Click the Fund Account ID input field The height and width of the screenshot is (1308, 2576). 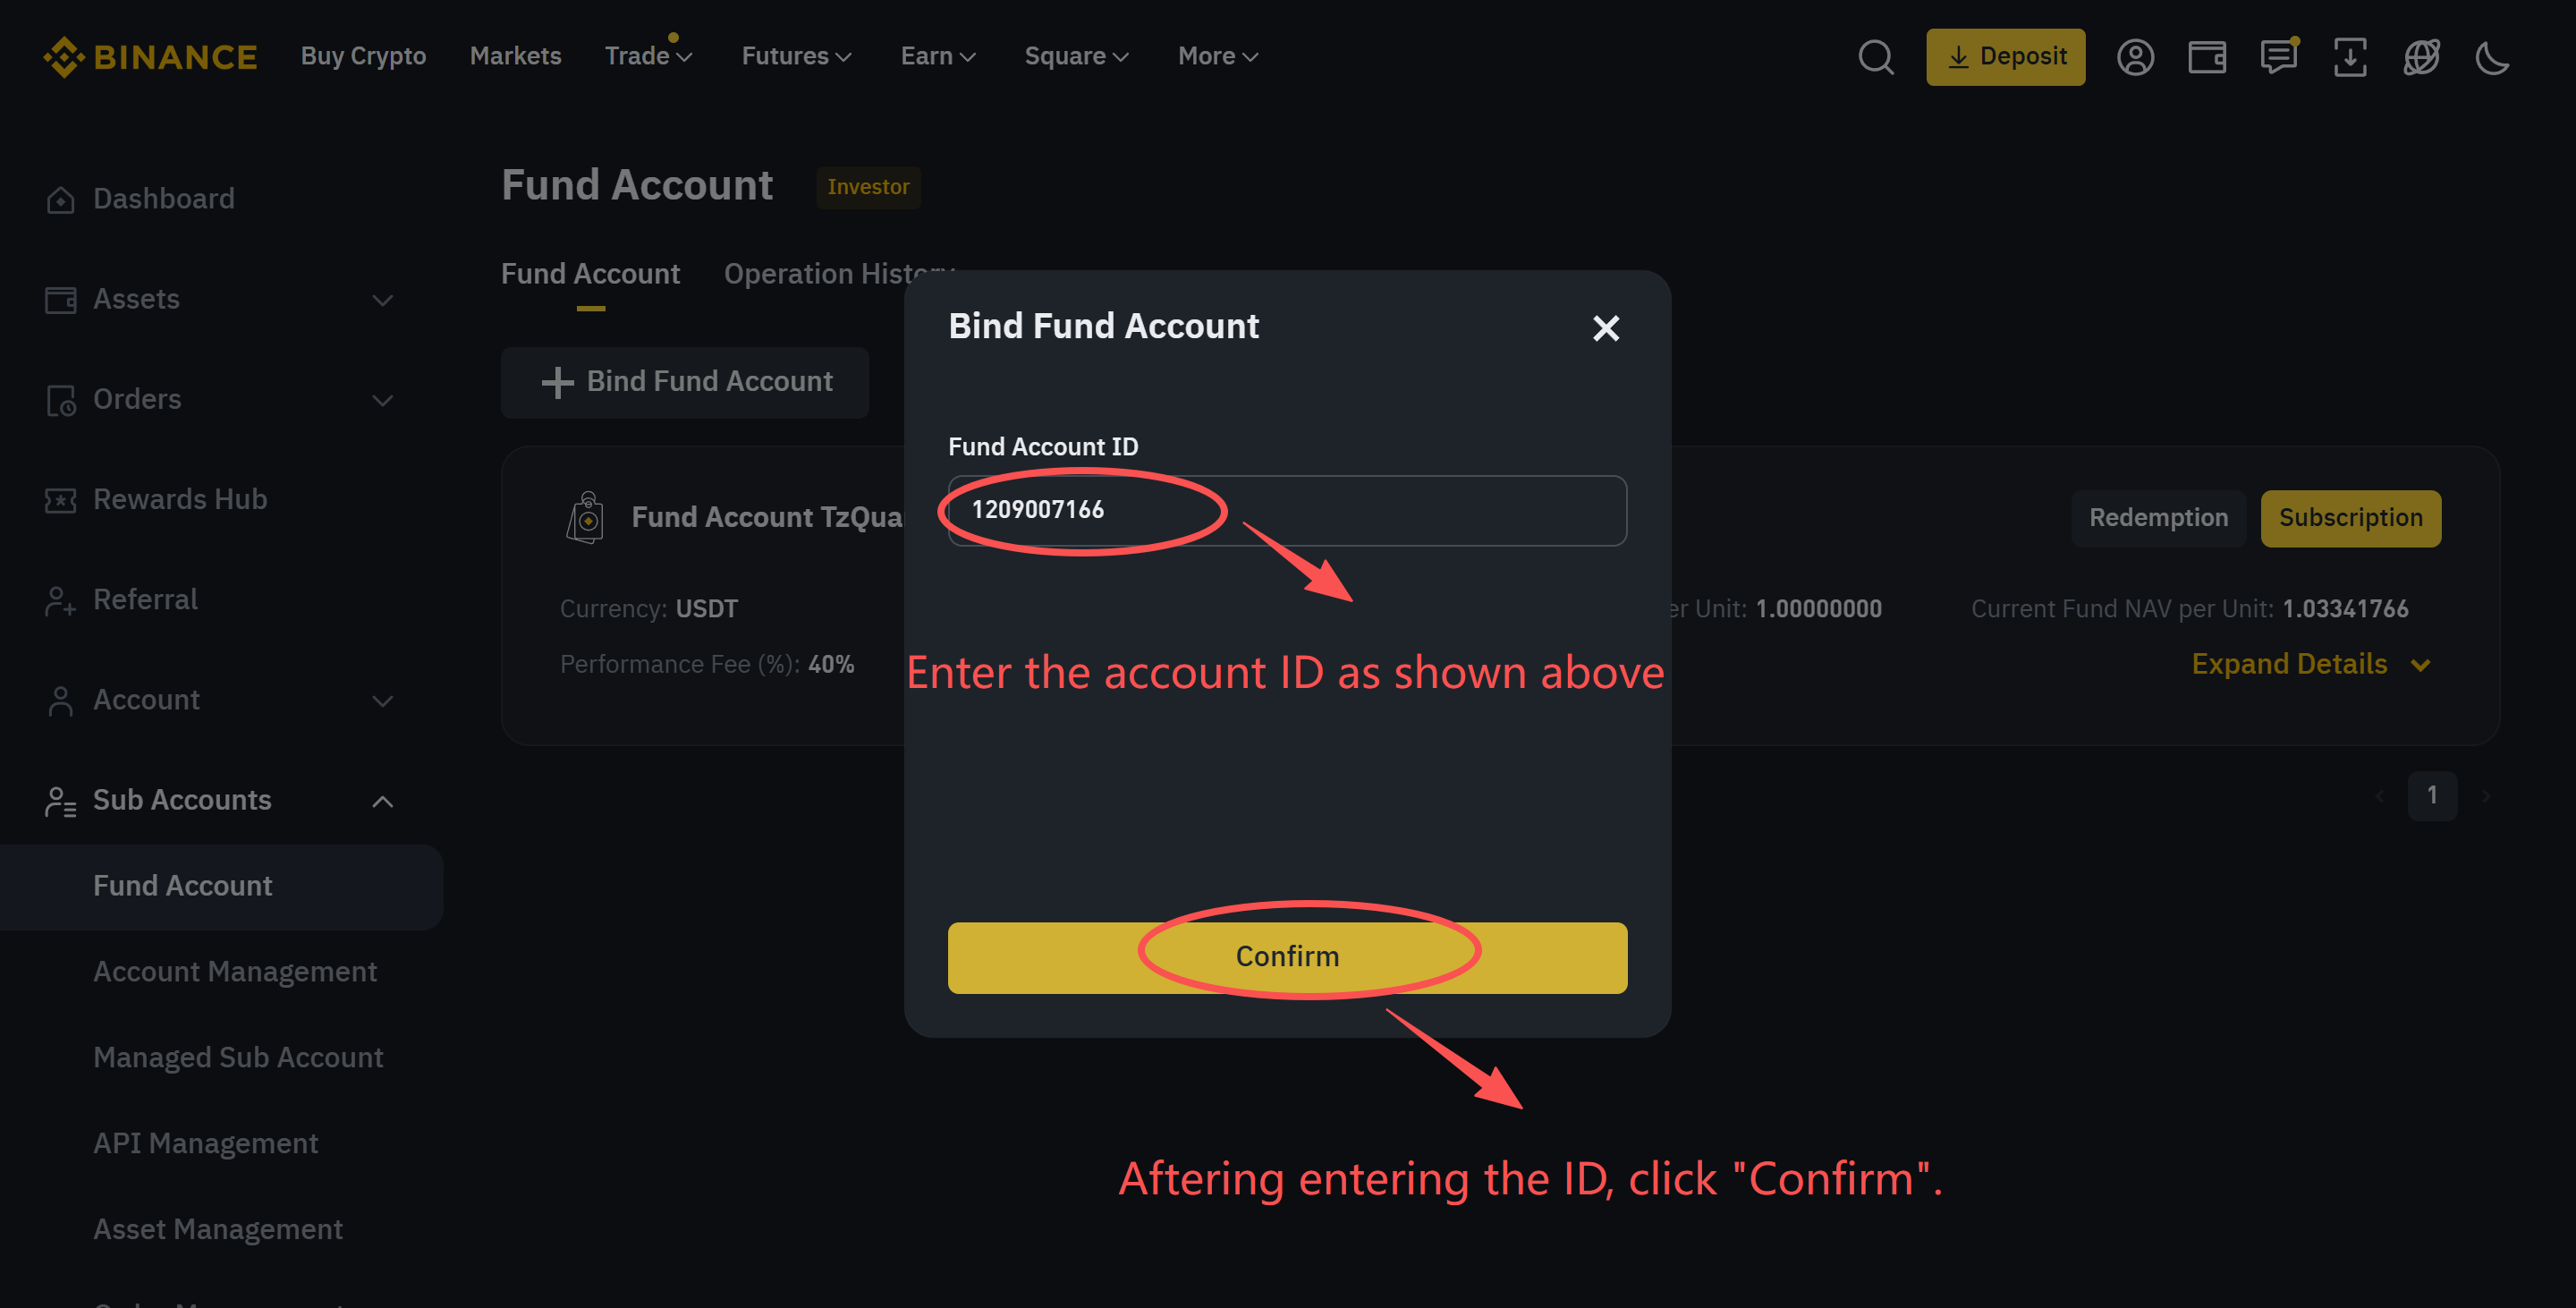pos(1286,510)
